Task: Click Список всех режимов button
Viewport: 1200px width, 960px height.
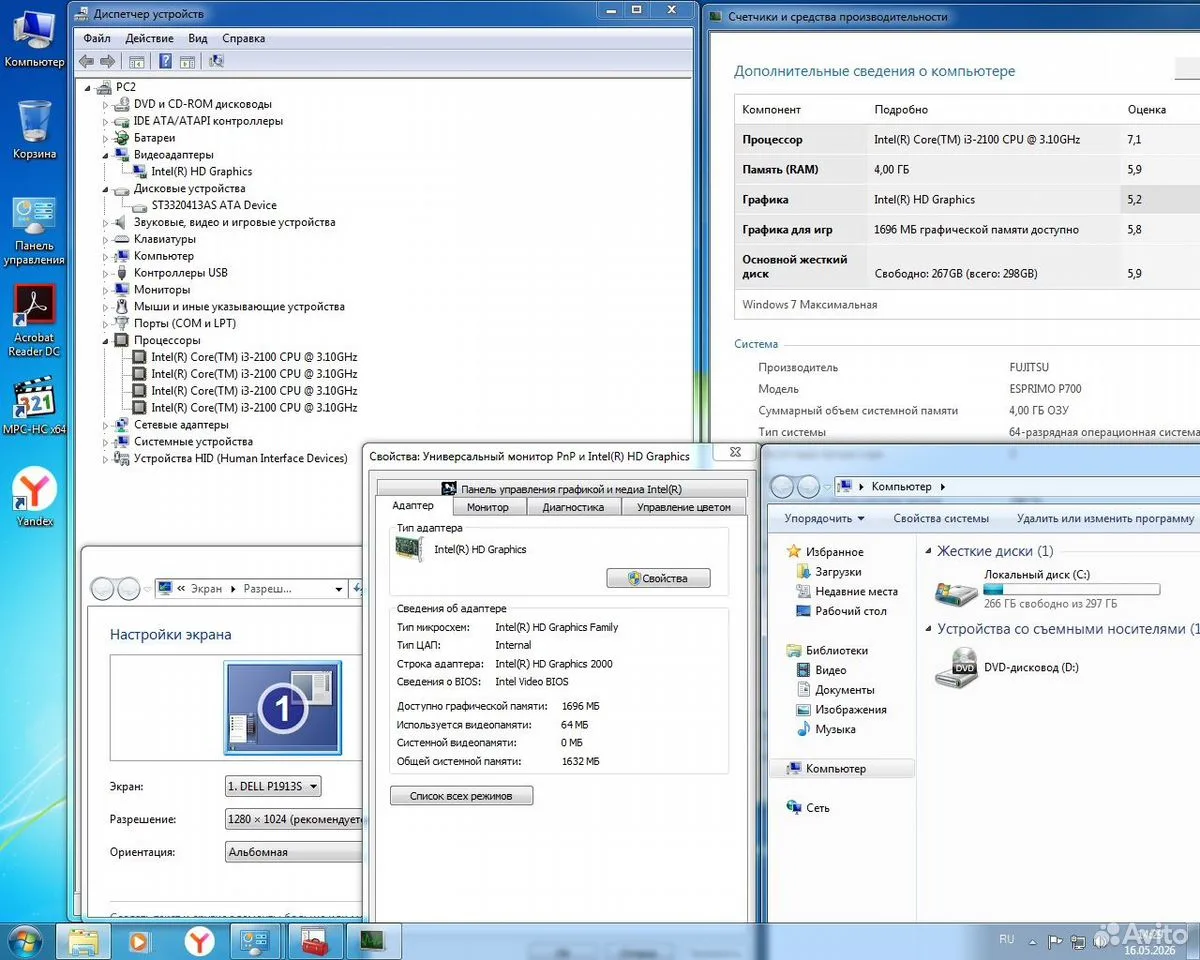Action: (x=461, y=796)
